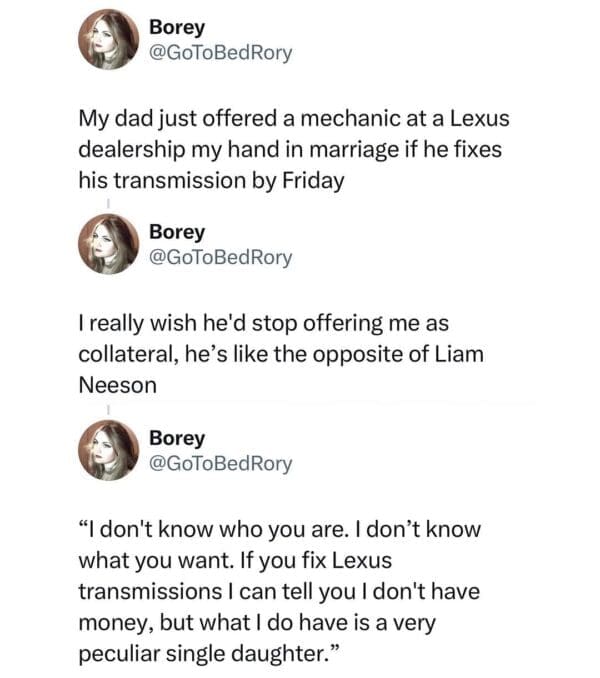600x678 pixels.
Task: Click the @GoToBedRory handle above the collateral tweet
Action: click(x=220, y=258)
